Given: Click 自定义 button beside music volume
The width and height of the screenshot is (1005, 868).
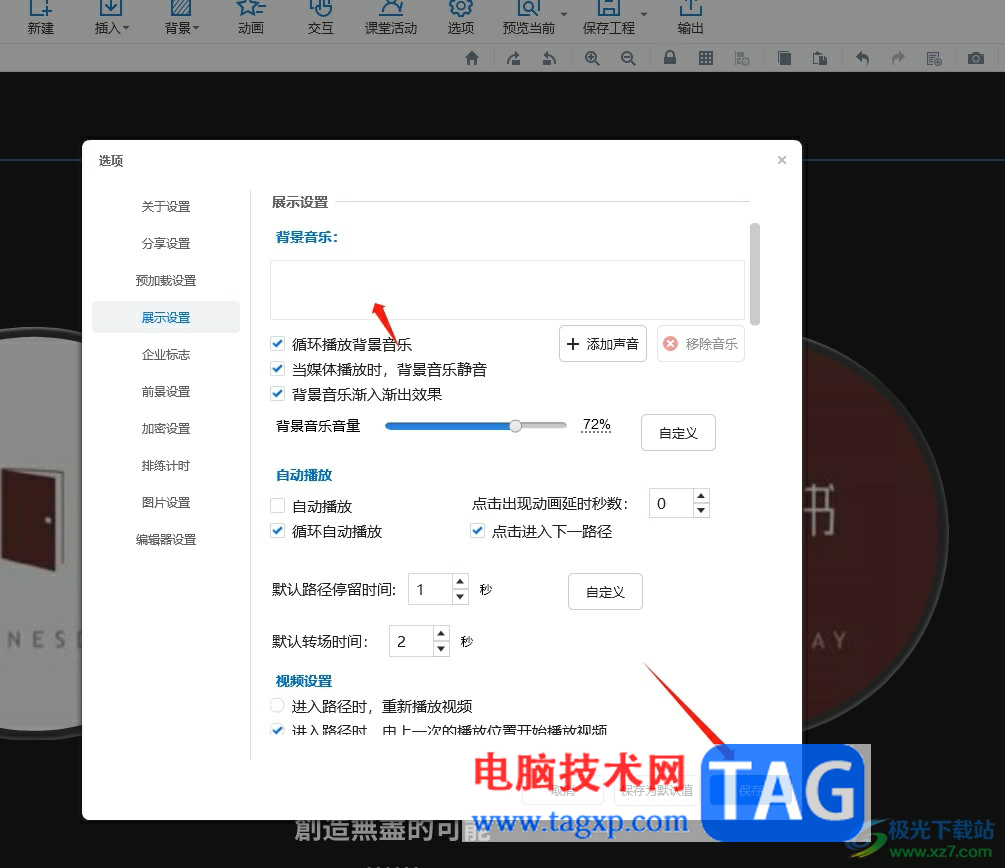Looking at the screenshot, I should pos(678,433).
